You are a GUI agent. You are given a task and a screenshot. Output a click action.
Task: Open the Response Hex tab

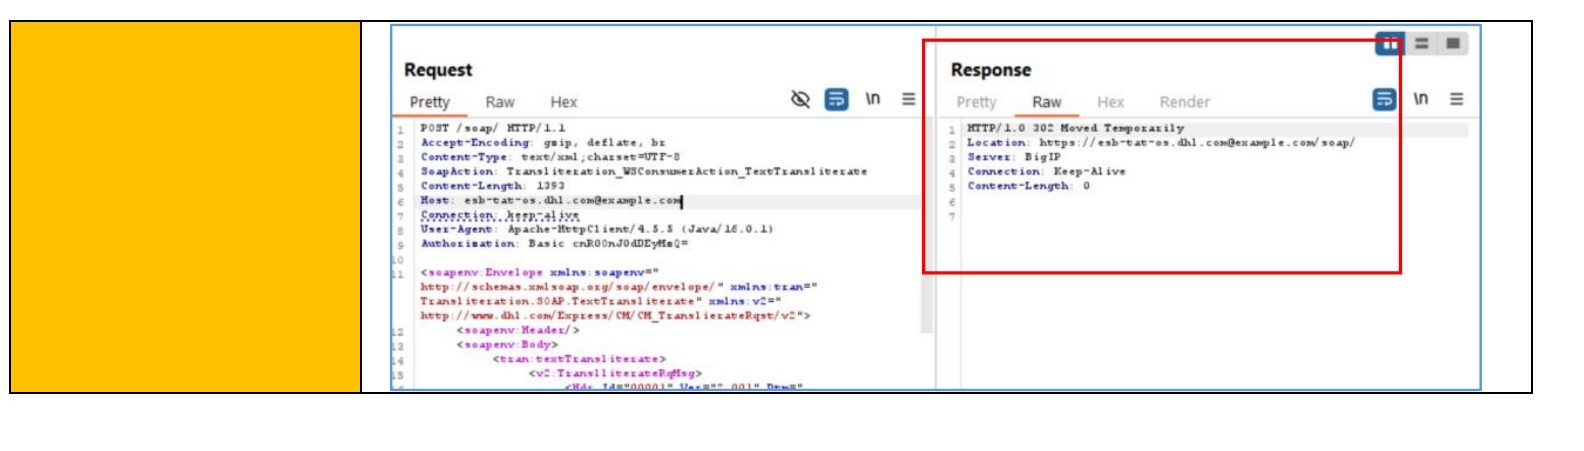pos(1110,102)
